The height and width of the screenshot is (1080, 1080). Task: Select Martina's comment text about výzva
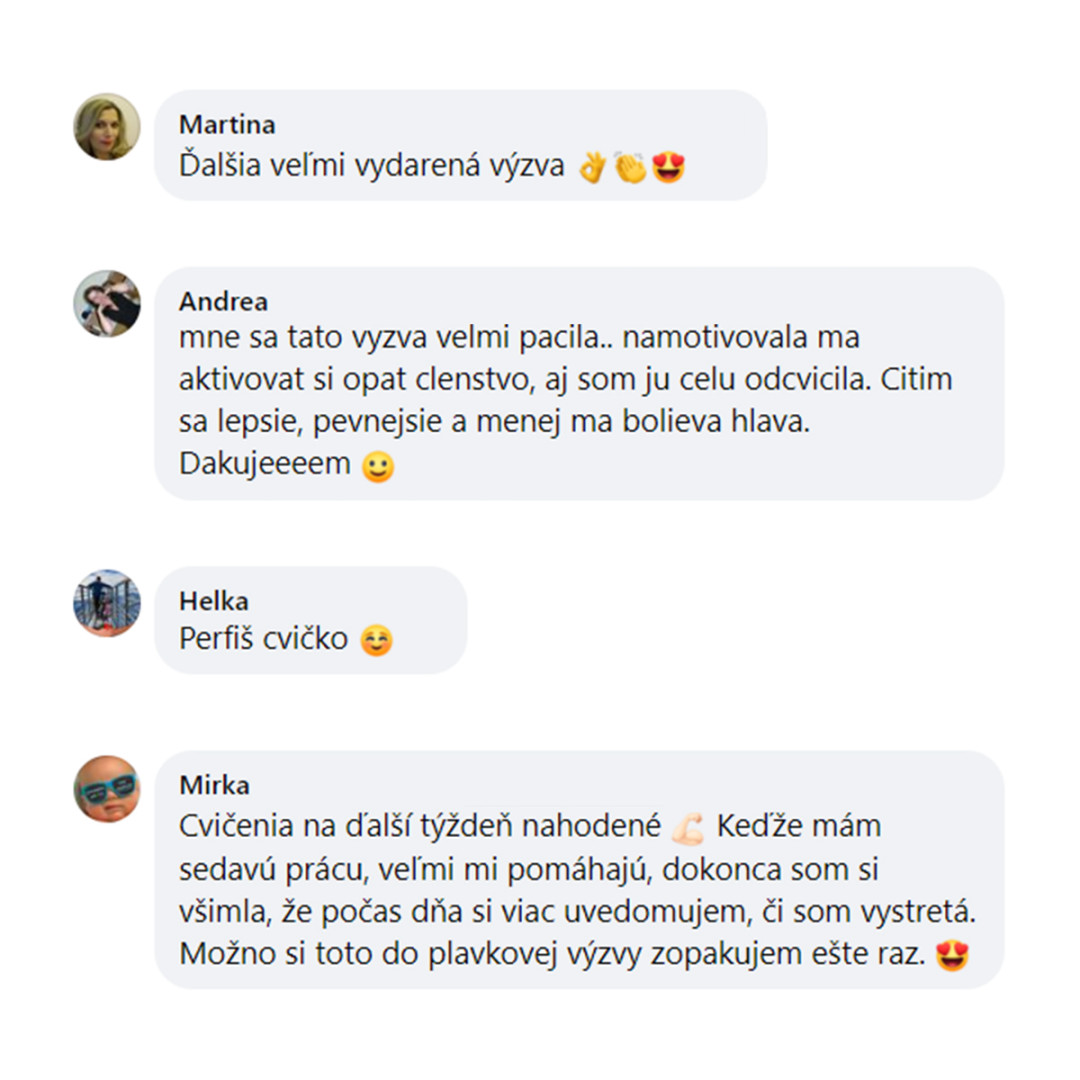coord(372,166)
